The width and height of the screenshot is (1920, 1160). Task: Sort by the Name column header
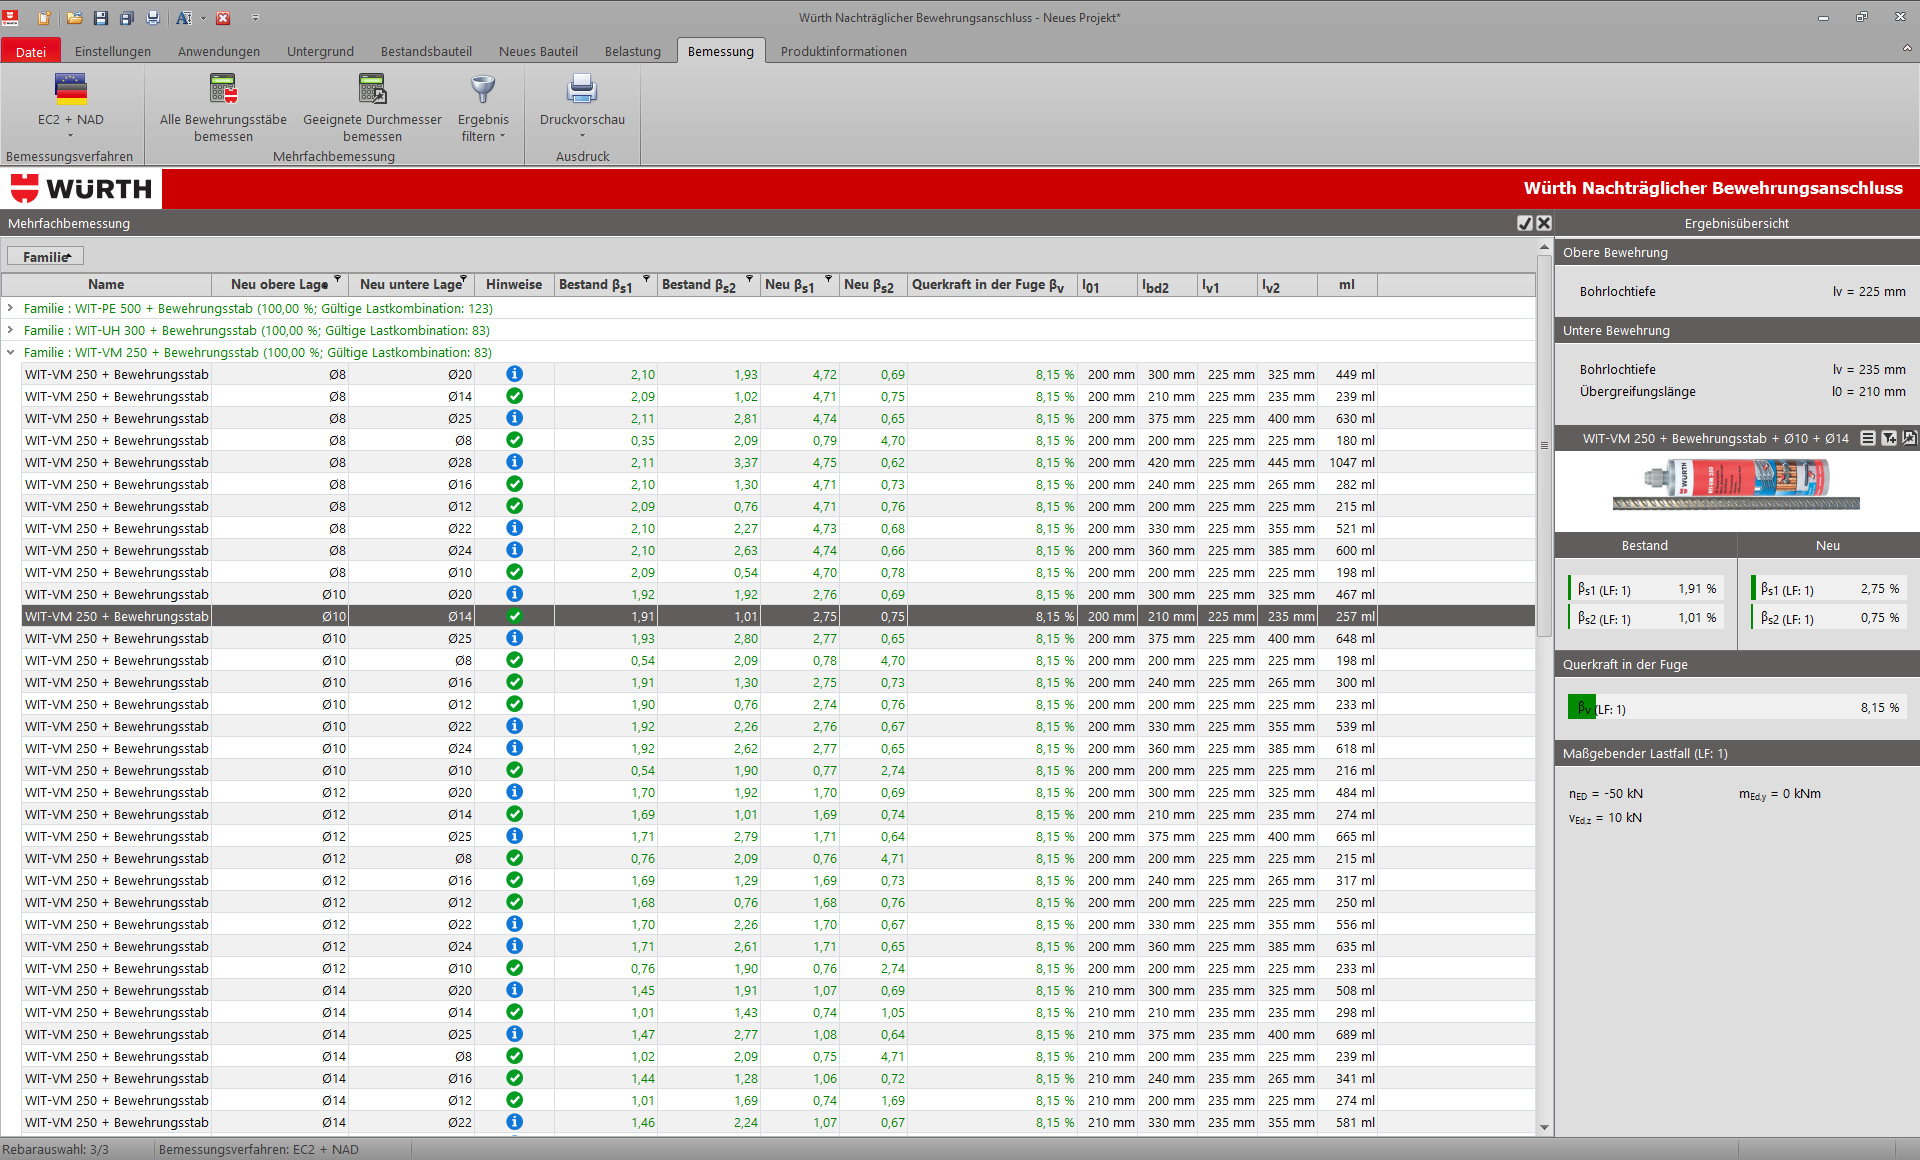[x=106, y=285]
